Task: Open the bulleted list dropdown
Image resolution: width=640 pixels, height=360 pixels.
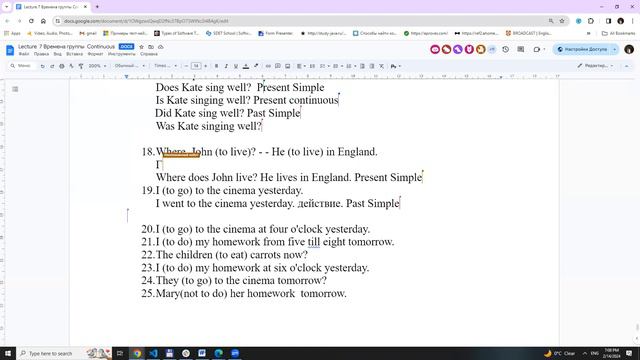Action: pos(338,66)
